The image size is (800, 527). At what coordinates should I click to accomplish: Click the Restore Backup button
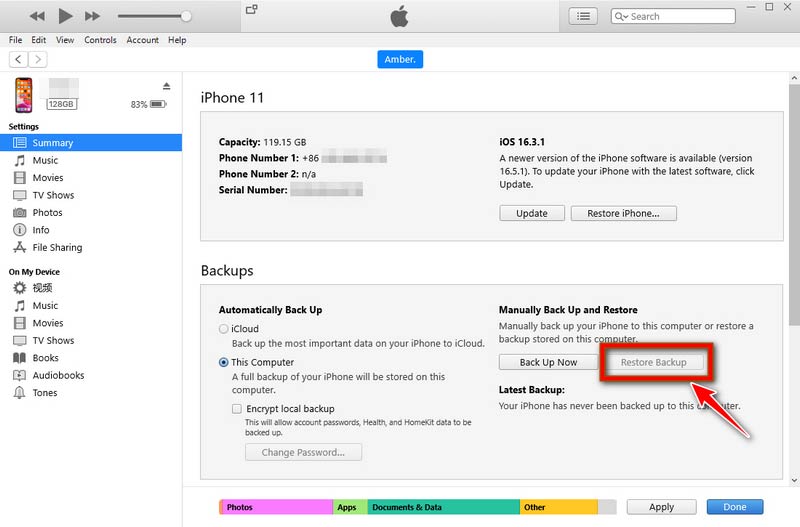coord(653,362)
